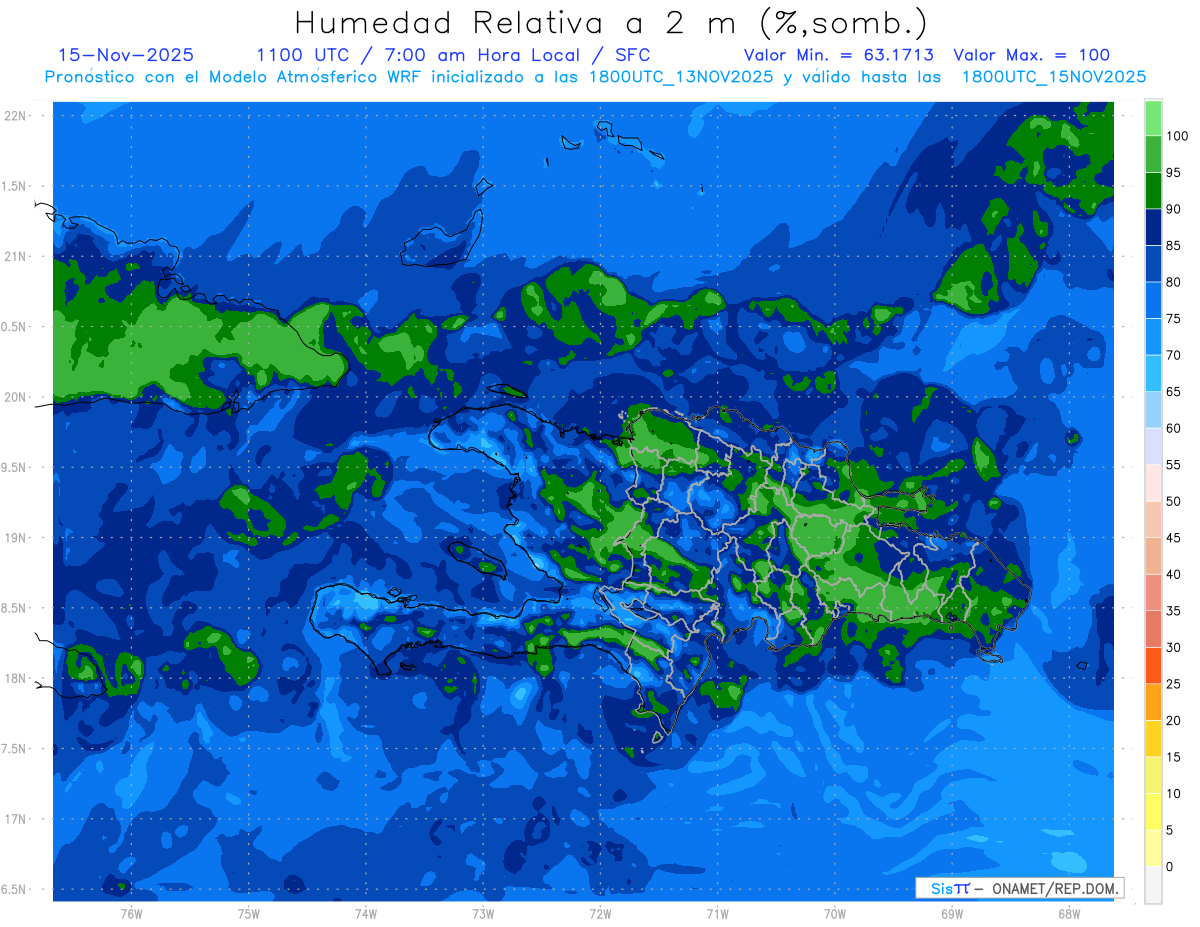Click the '71W' longitude label
This screenshot has height=927, width=1200.
pyautogui.click(x=717, y=913)
